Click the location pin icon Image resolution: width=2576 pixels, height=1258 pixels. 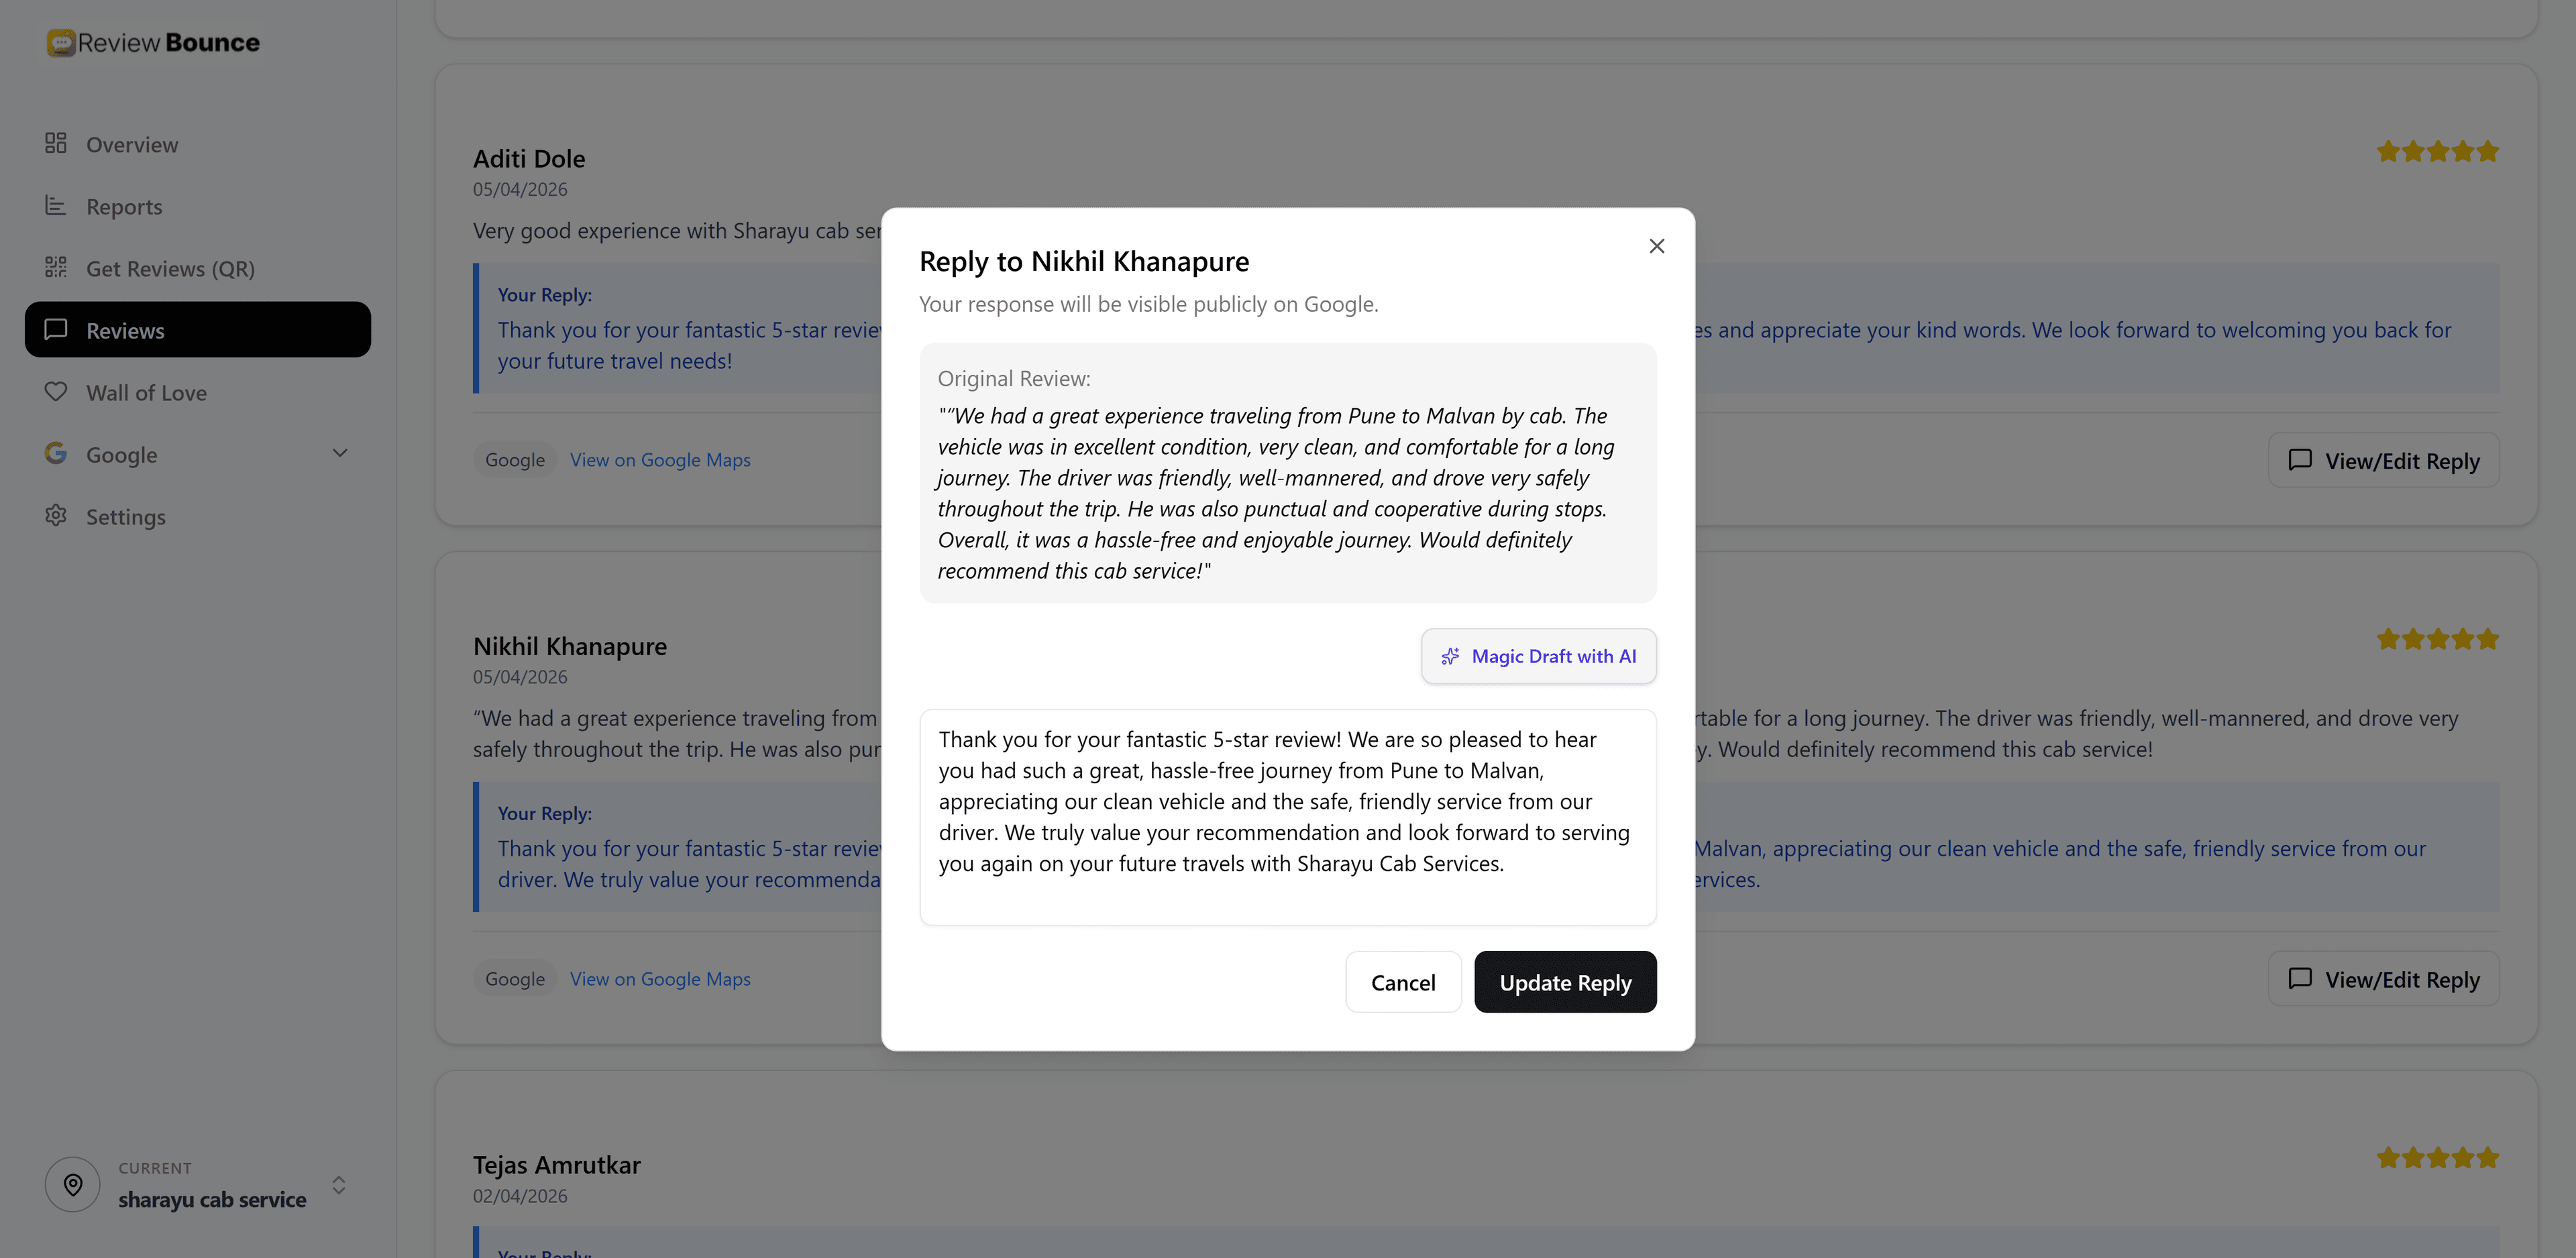[72, 1184]
